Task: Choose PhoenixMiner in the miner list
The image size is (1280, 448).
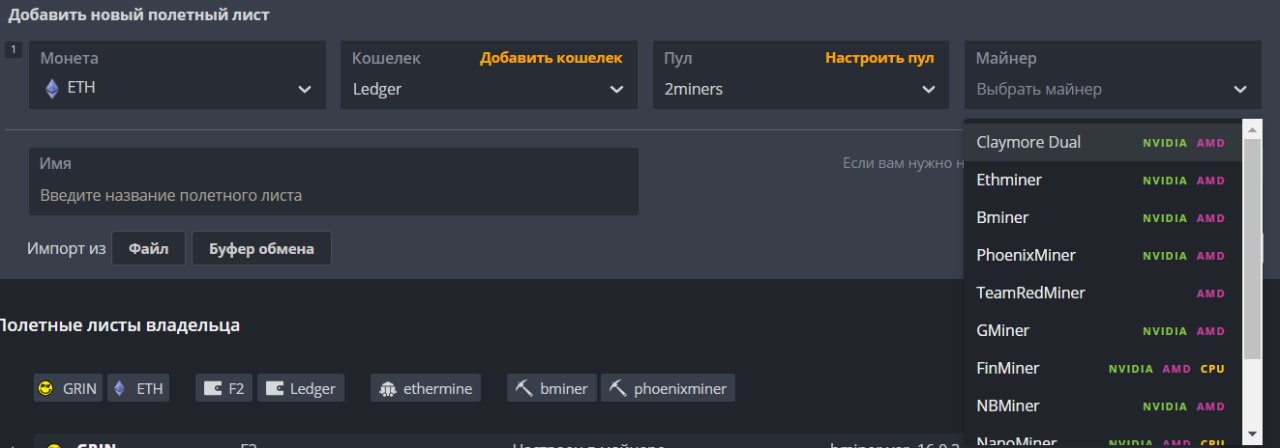Action: point(1102,255)
